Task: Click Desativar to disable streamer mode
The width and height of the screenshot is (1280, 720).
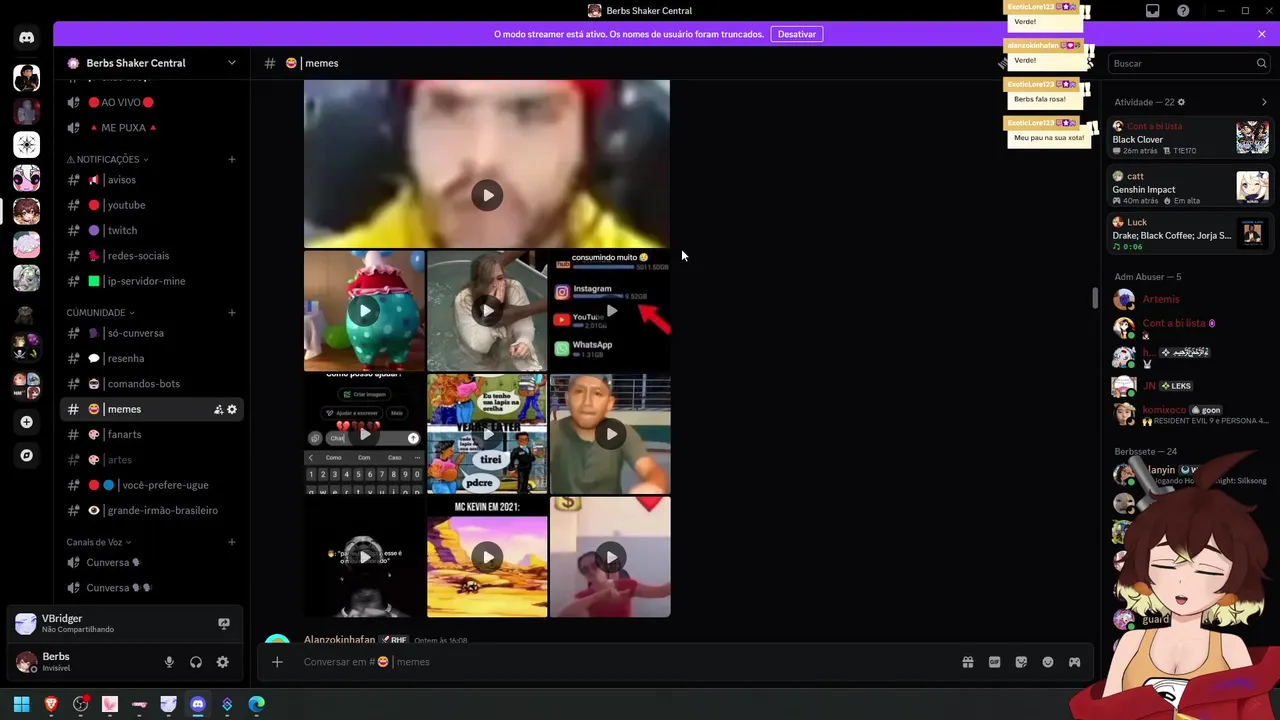Action: point(797,34)
